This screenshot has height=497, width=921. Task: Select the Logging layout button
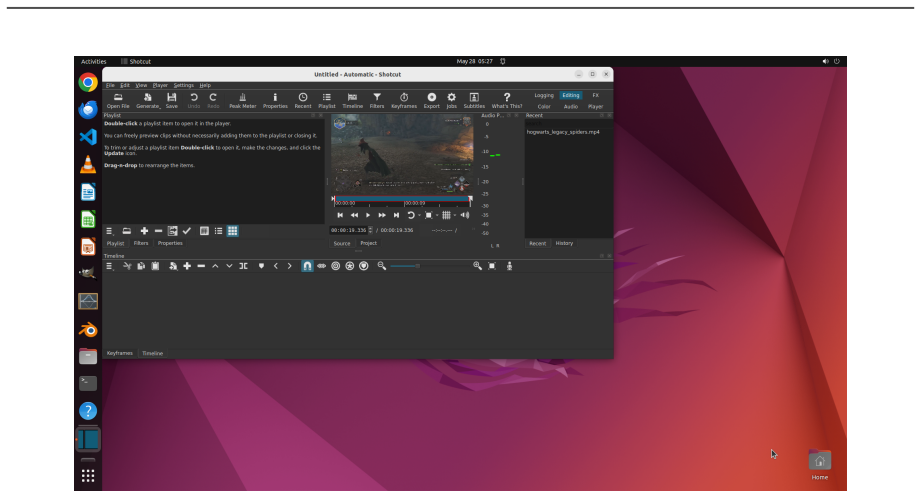pyautogui.click(x=544, y=95)
